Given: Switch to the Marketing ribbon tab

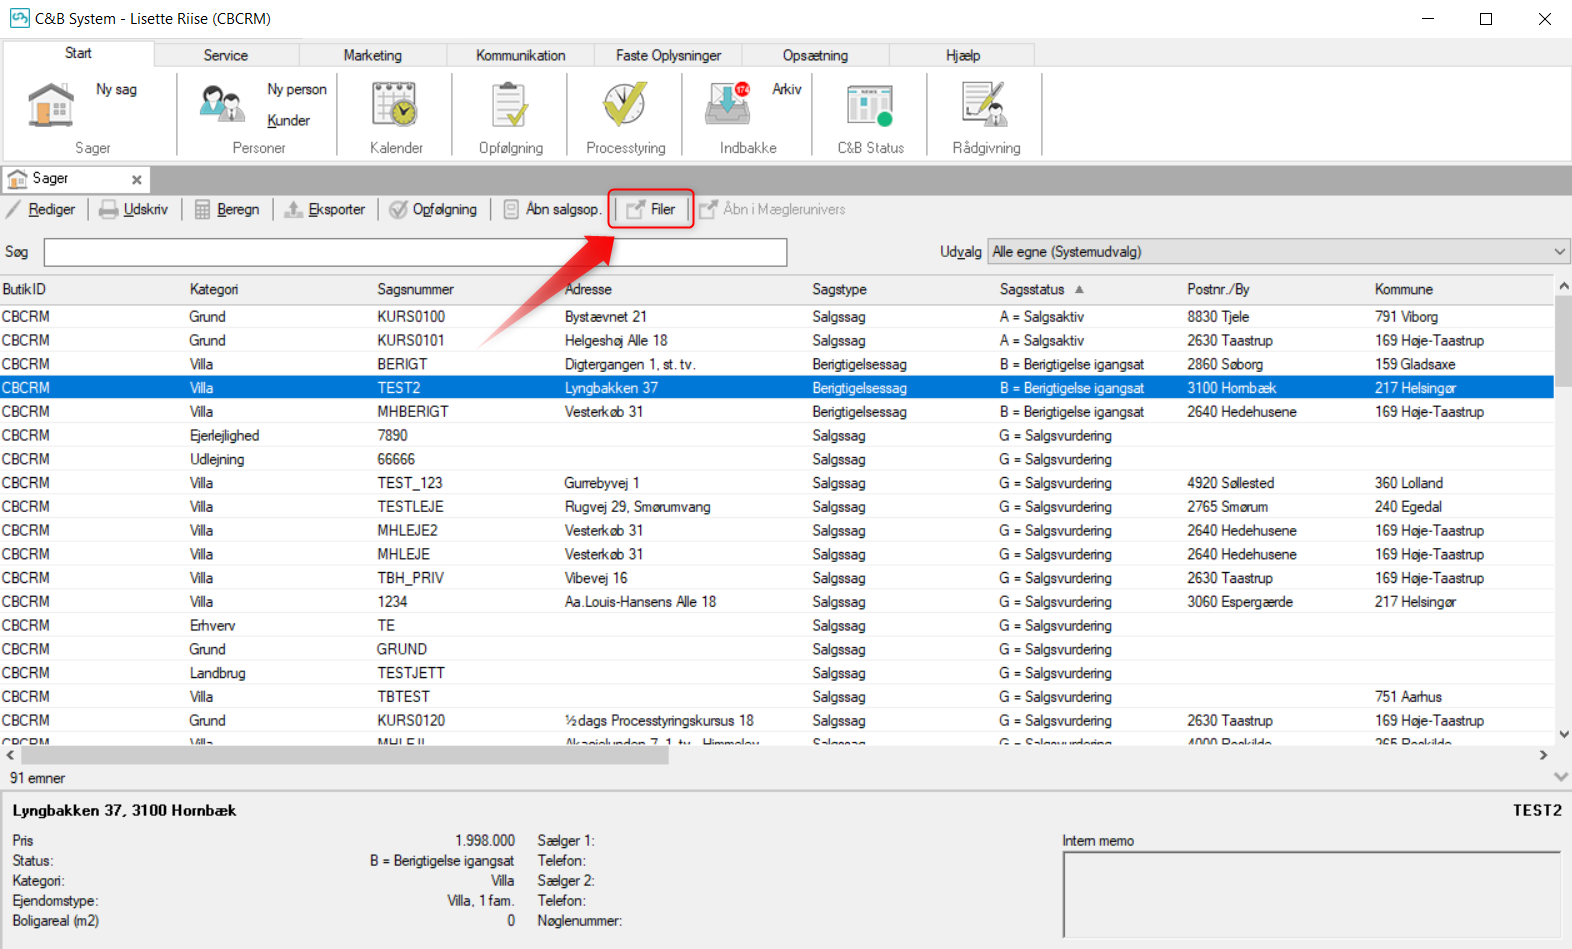Looking at the screenshot, I should point(372,55).
